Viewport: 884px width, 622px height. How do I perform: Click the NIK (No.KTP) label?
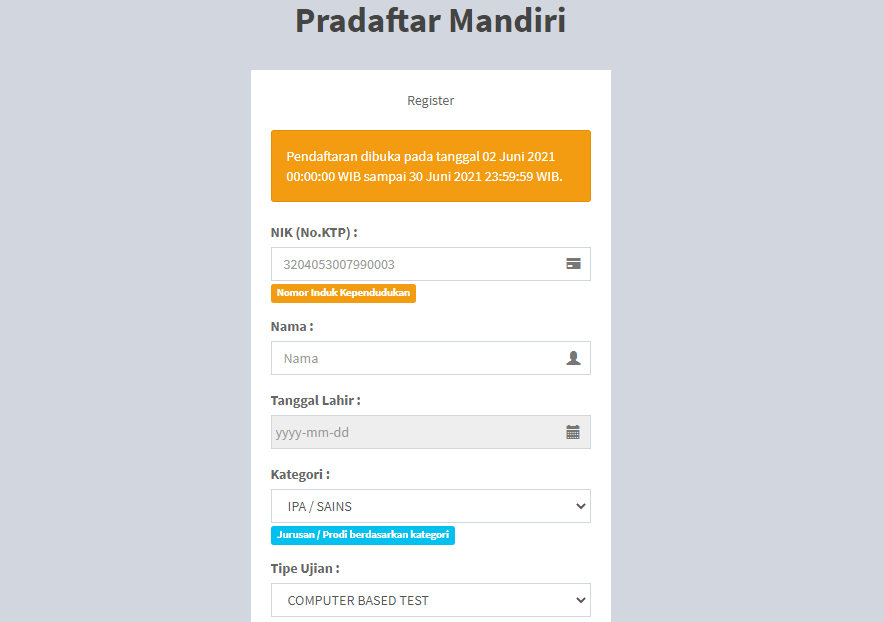pos(314,232)
